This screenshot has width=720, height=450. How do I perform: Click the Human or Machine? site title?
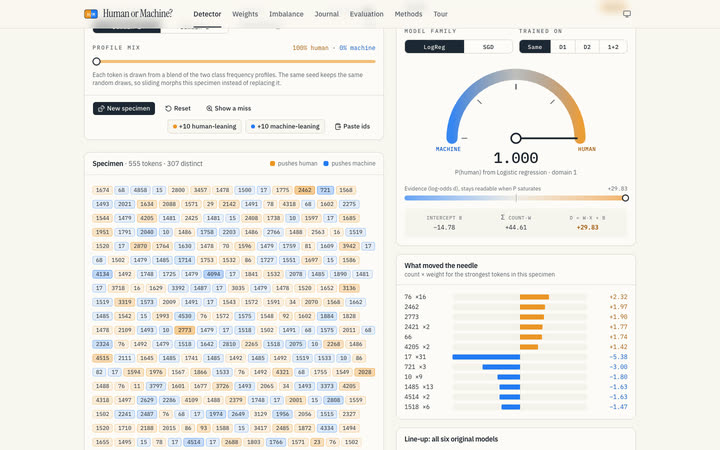(x=137, y=14)
